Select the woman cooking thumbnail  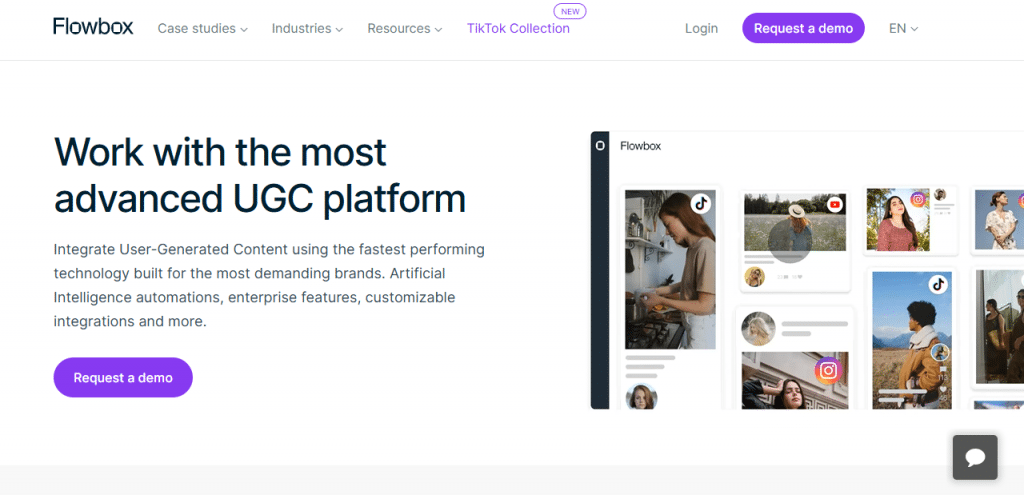pyautogui.click(x=670, y=270)
